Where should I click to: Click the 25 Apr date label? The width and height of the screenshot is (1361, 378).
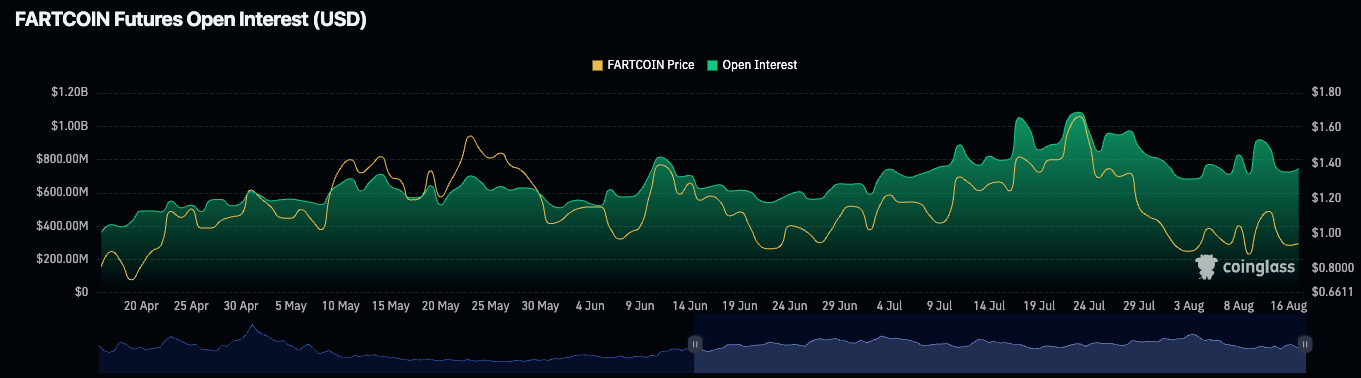[191, 306]
